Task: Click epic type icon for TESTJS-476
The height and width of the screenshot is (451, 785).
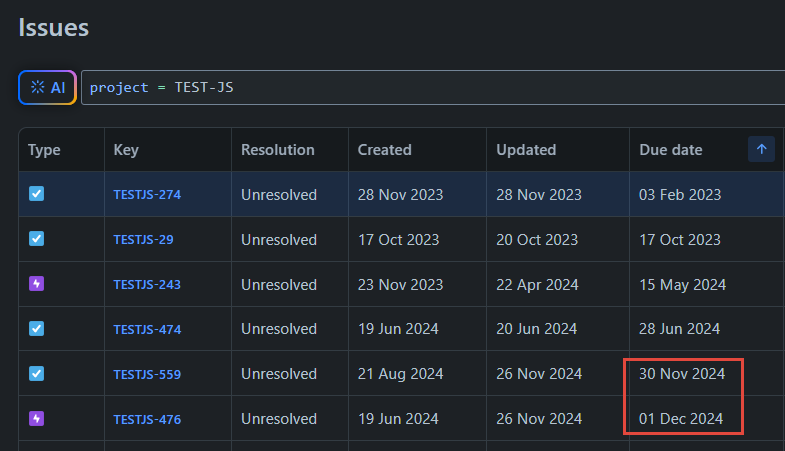Action: point(37,419)
